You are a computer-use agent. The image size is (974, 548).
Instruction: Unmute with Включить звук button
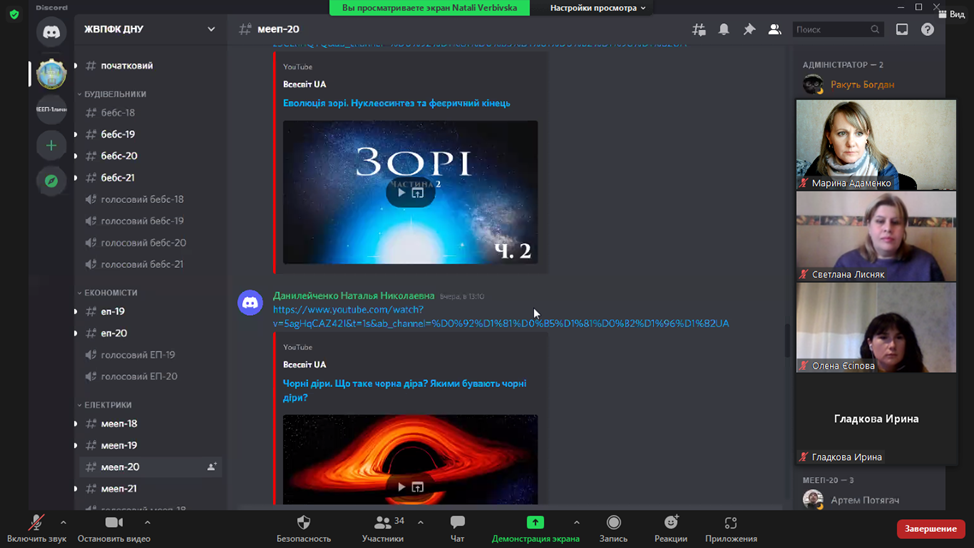(x=37, y=529)
